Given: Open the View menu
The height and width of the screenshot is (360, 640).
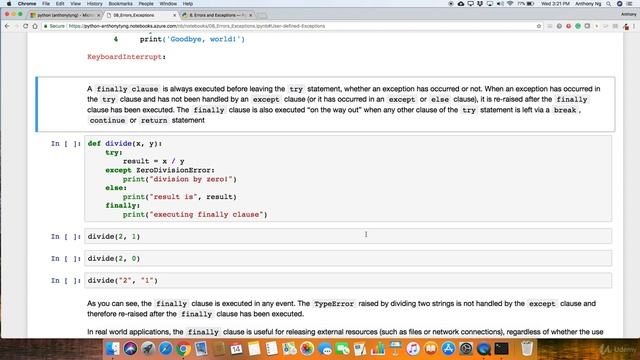Looking at the screenshot, I should [76, 4].
